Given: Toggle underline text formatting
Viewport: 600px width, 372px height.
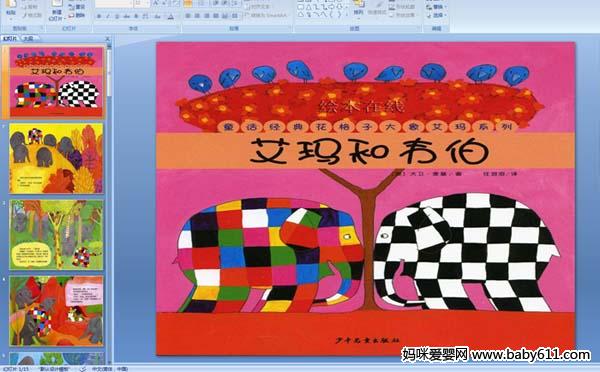Looking at the screenshot, I should click(117, 16).
